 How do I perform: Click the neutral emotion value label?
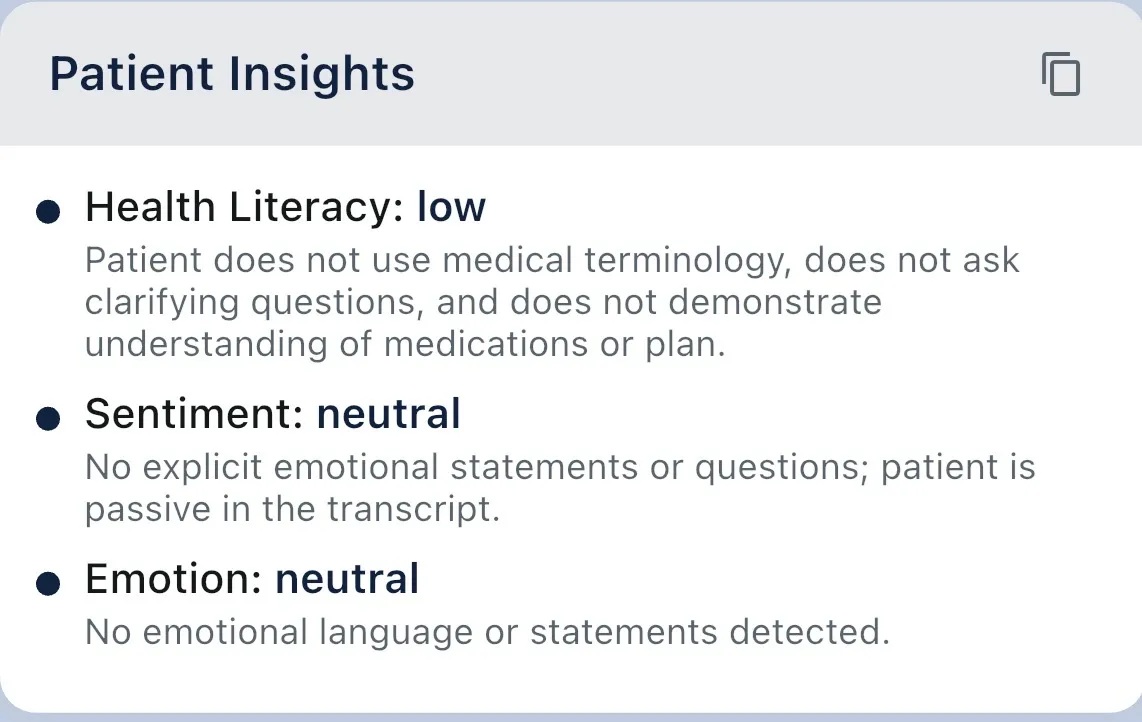click(x=346, y=578)
